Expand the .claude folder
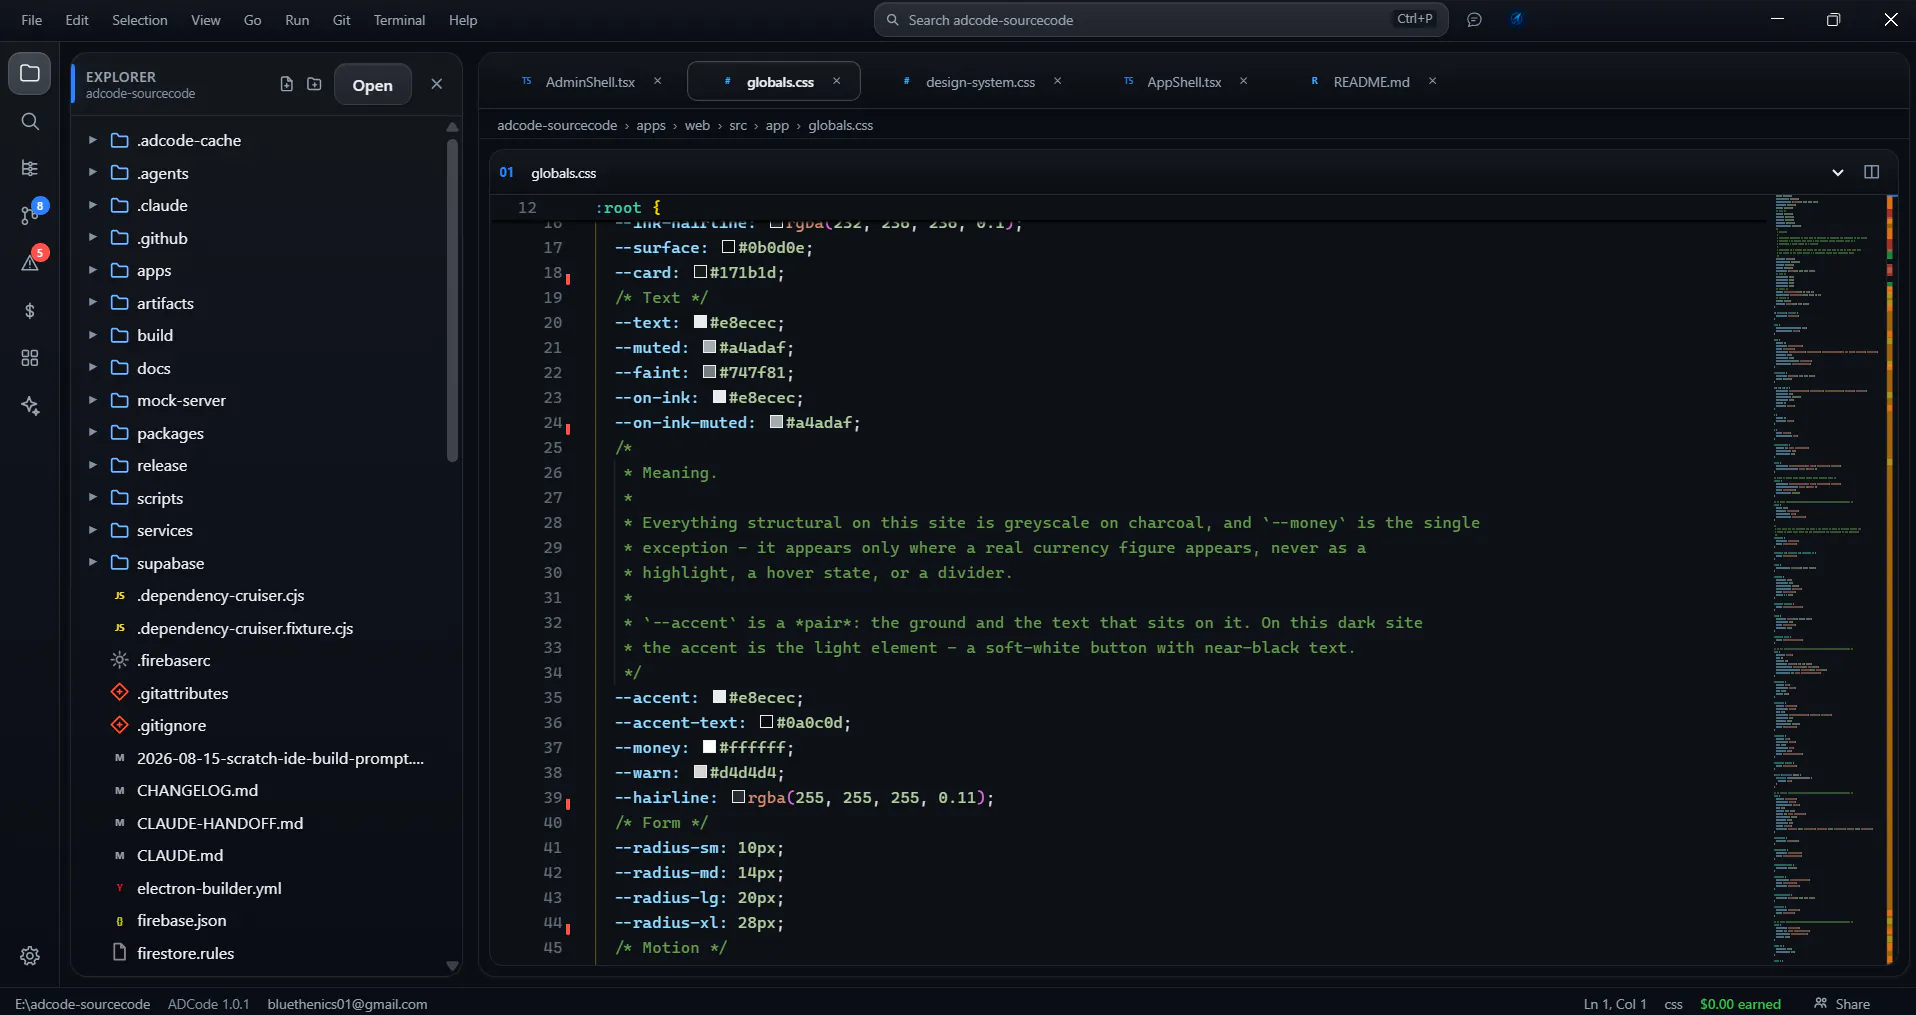 (x=92, y=205)
